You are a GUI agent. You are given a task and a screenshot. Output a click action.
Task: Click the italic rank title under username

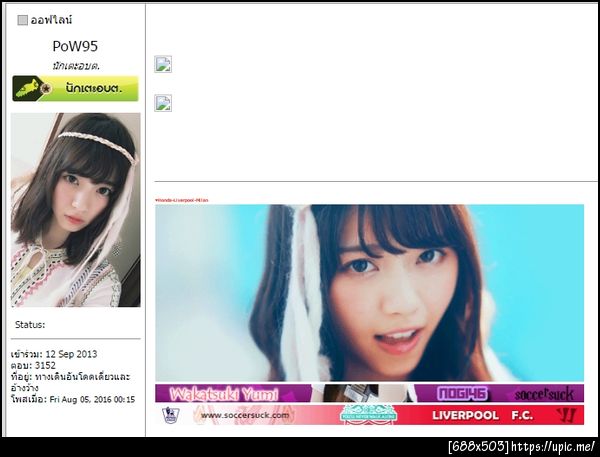click(76, 66)
